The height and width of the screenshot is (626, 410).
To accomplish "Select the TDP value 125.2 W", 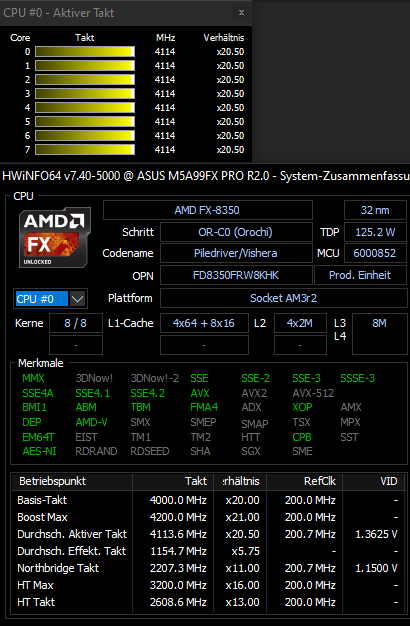I will pos(375,232).
